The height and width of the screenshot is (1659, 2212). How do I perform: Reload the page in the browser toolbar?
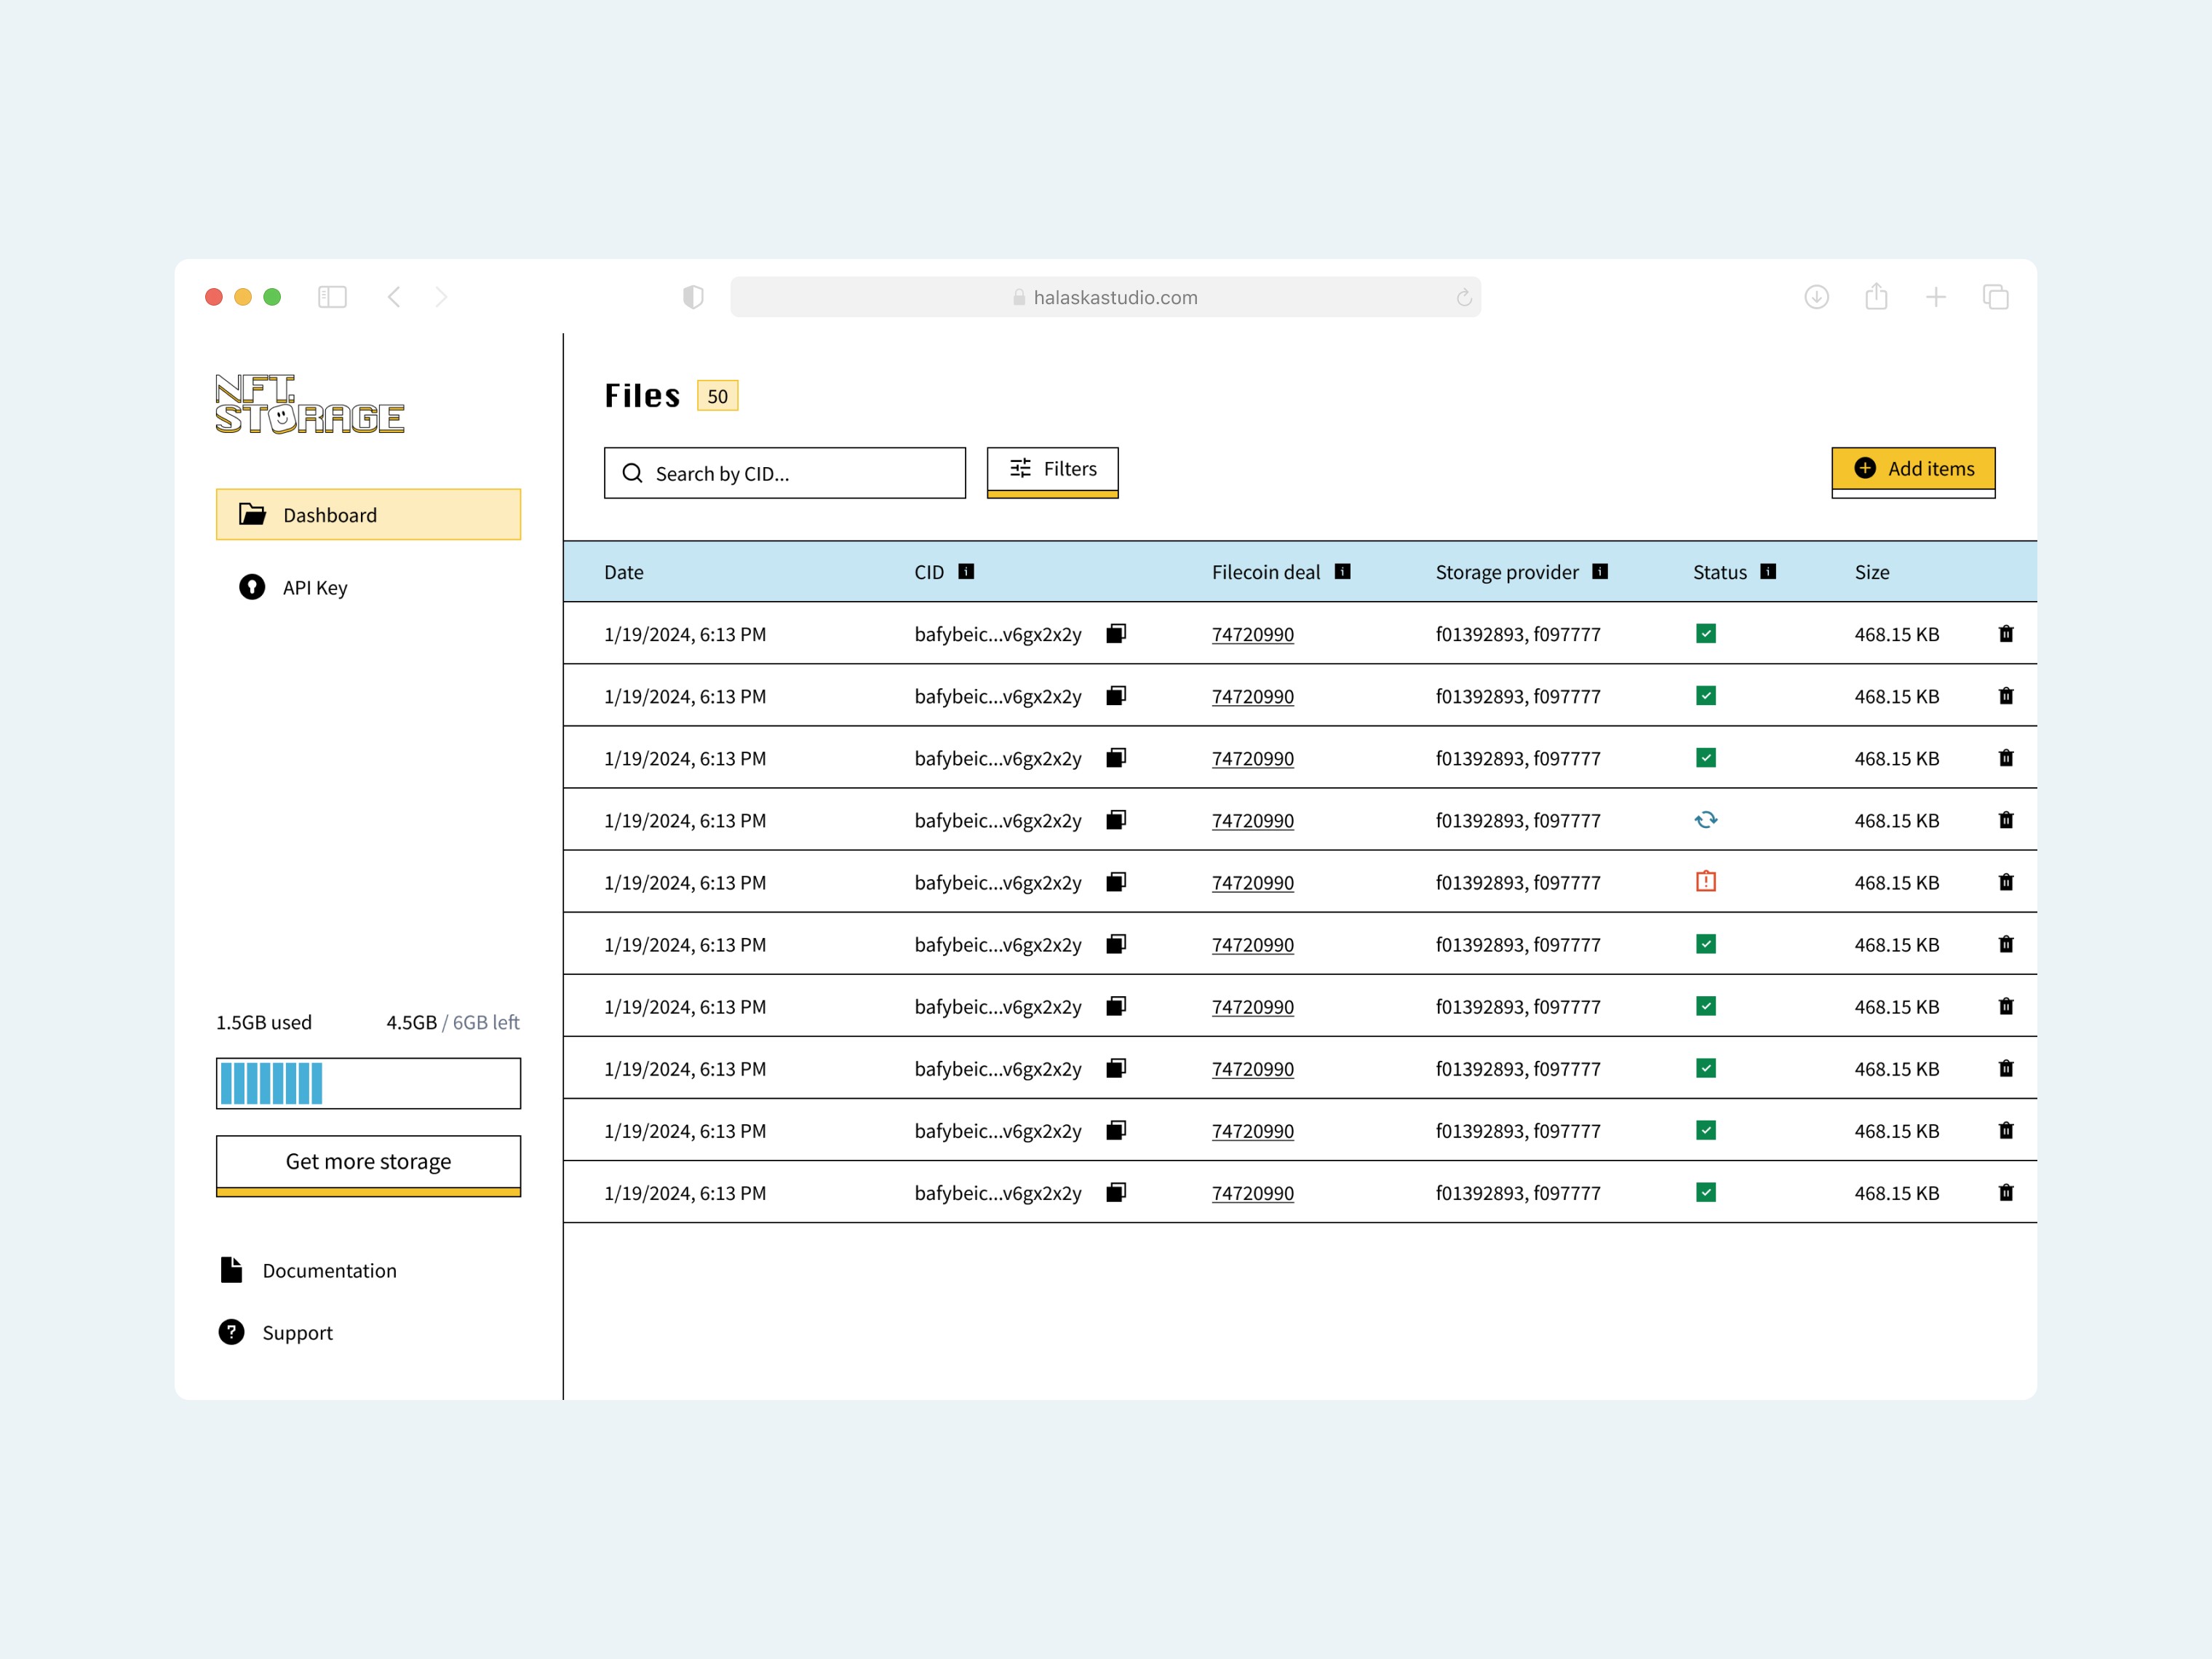(x=1463, y=296)
